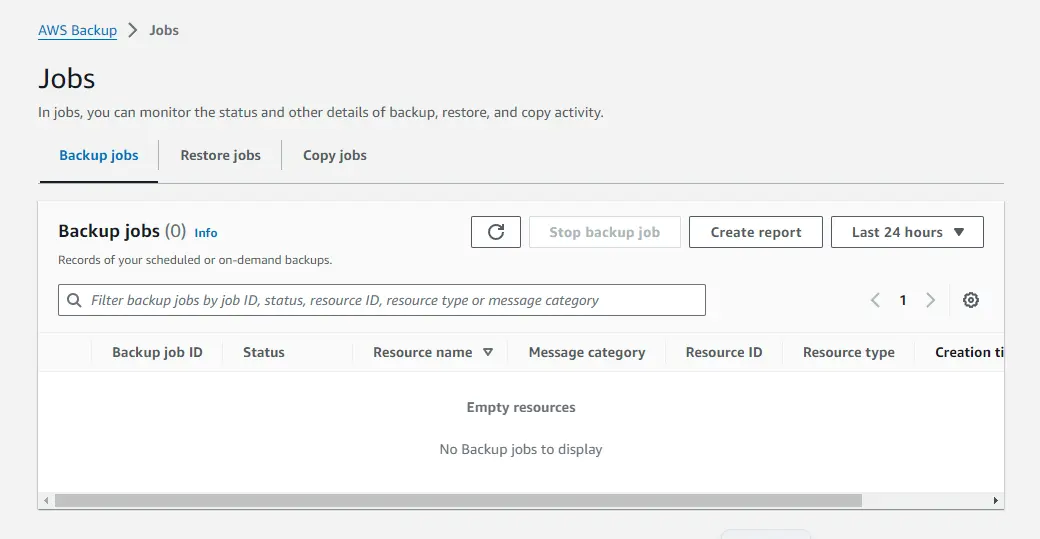Click the No Backup jobs to display message

click(x=521, y=449)
